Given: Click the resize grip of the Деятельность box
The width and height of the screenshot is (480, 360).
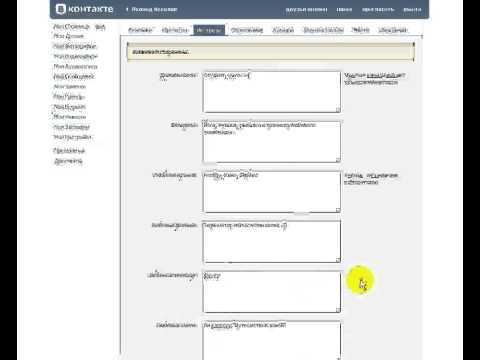Looking at the screenshot, I should (338, 110).
